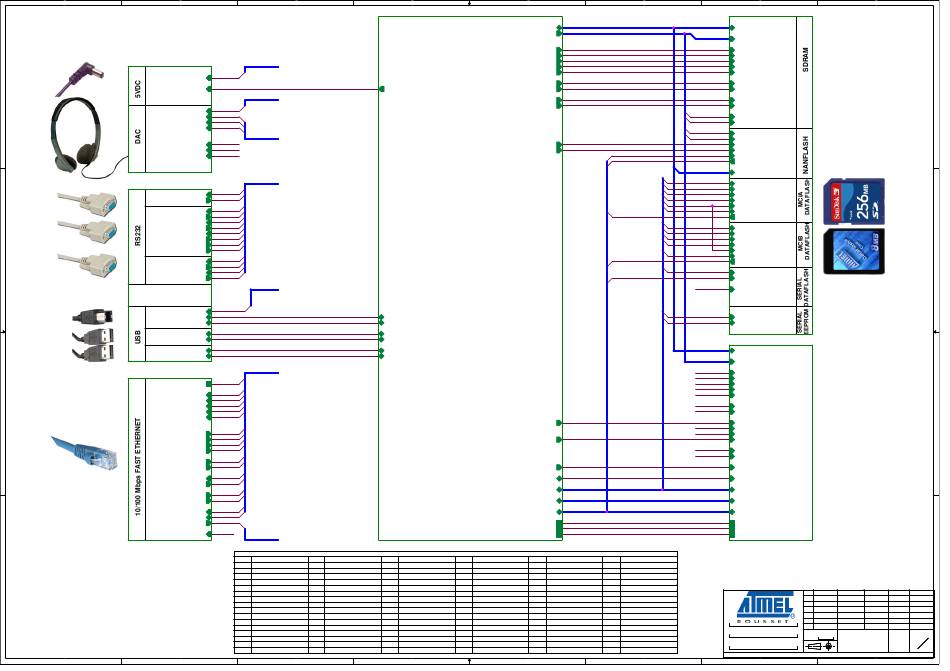950x671 pixels.
Task: Click the USB type-B cable image
Action: point(93,316)
